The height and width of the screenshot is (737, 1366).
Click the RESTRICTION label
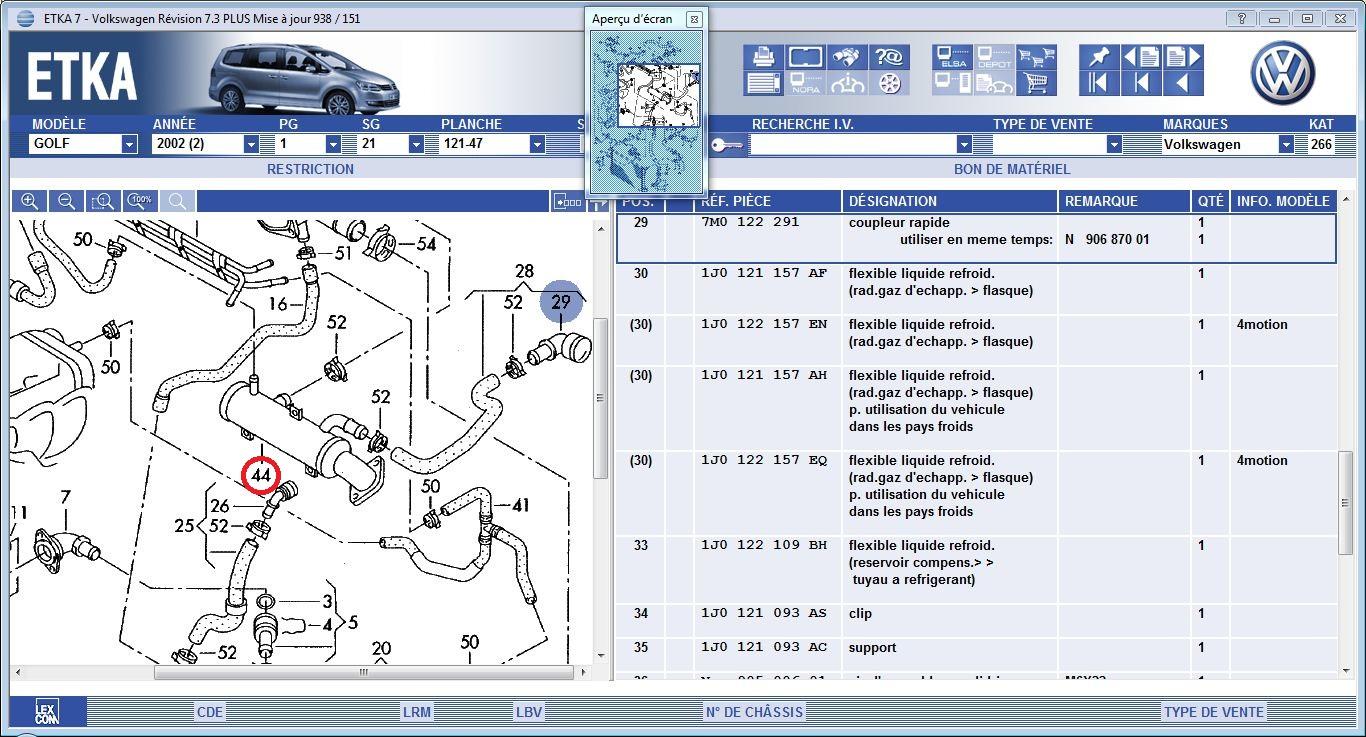(310, 169)
